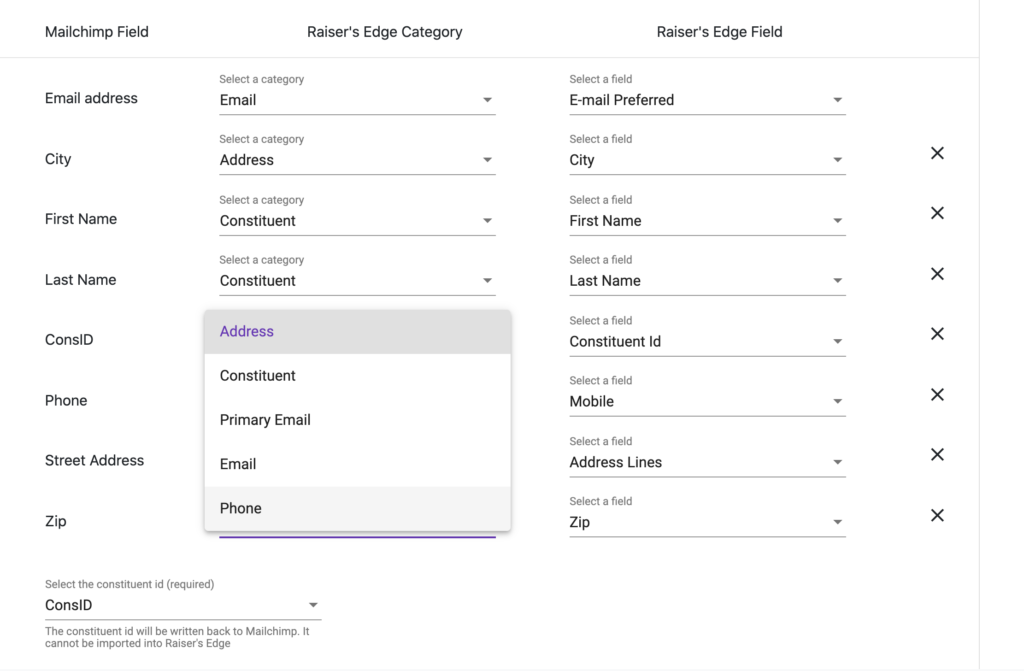Click the Email address Mailchimp field label
1024x671 pixels.
[91, 99]
